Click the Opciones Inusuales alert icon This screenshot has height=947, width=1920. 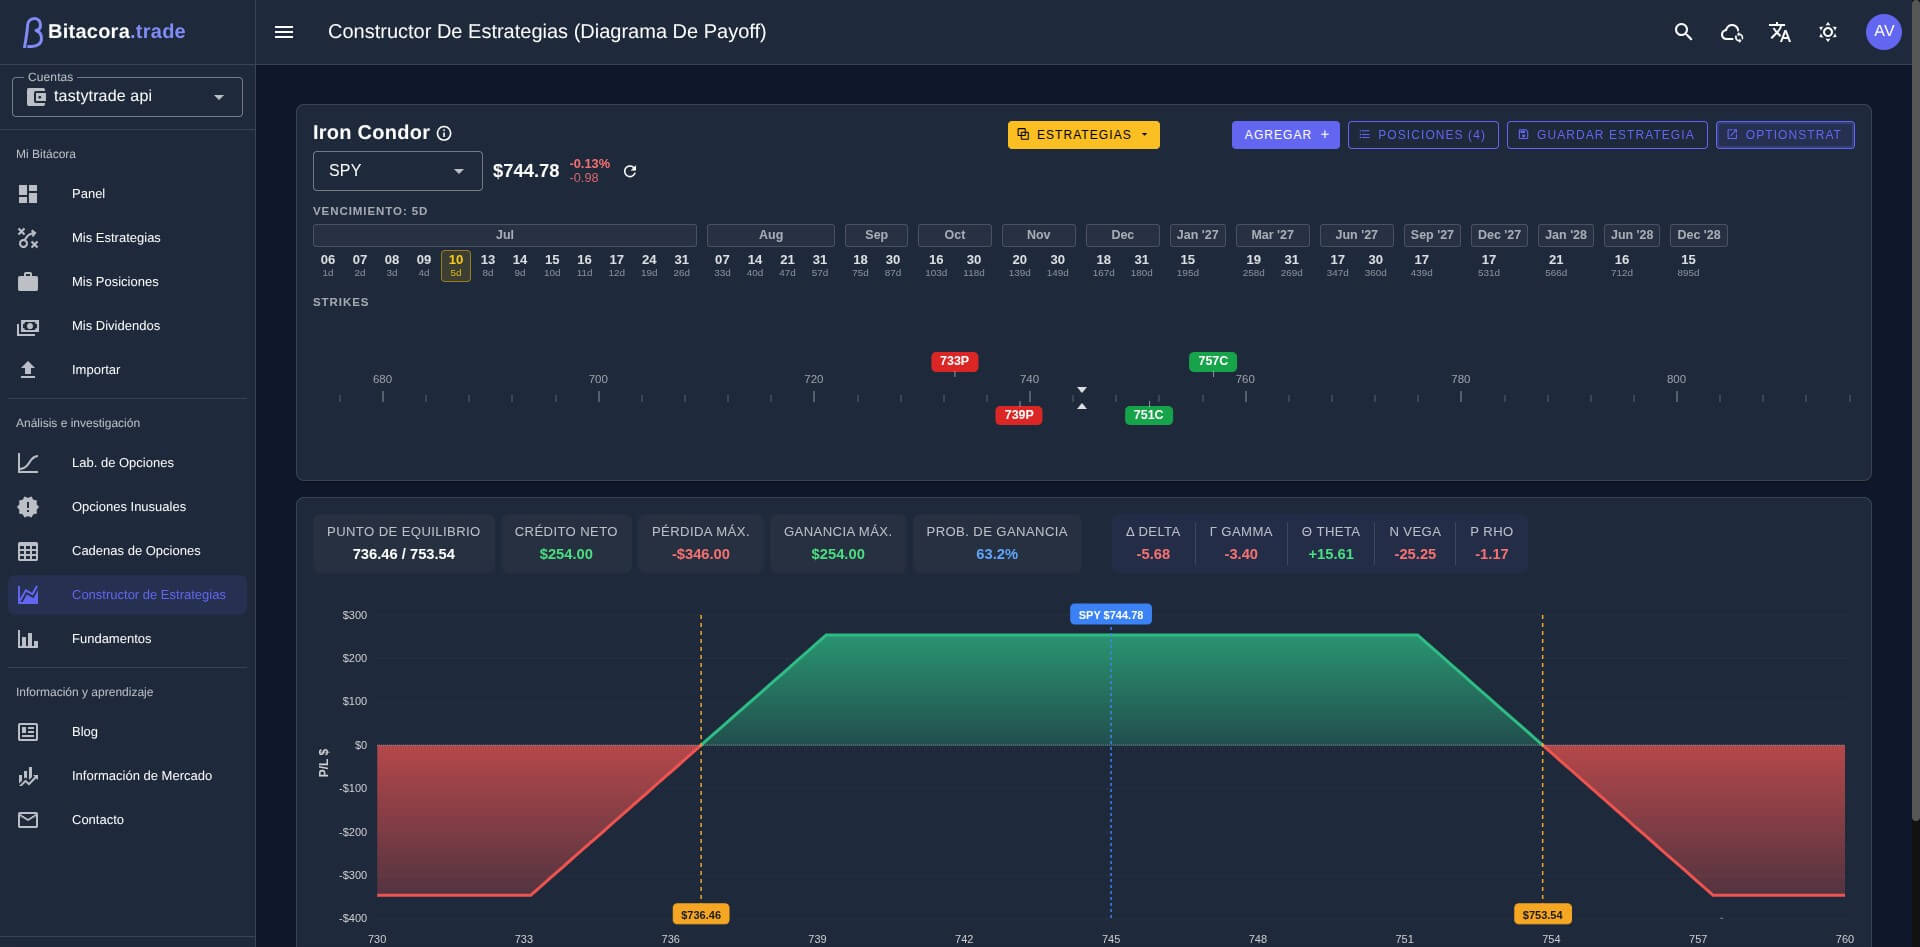[28, 507]
